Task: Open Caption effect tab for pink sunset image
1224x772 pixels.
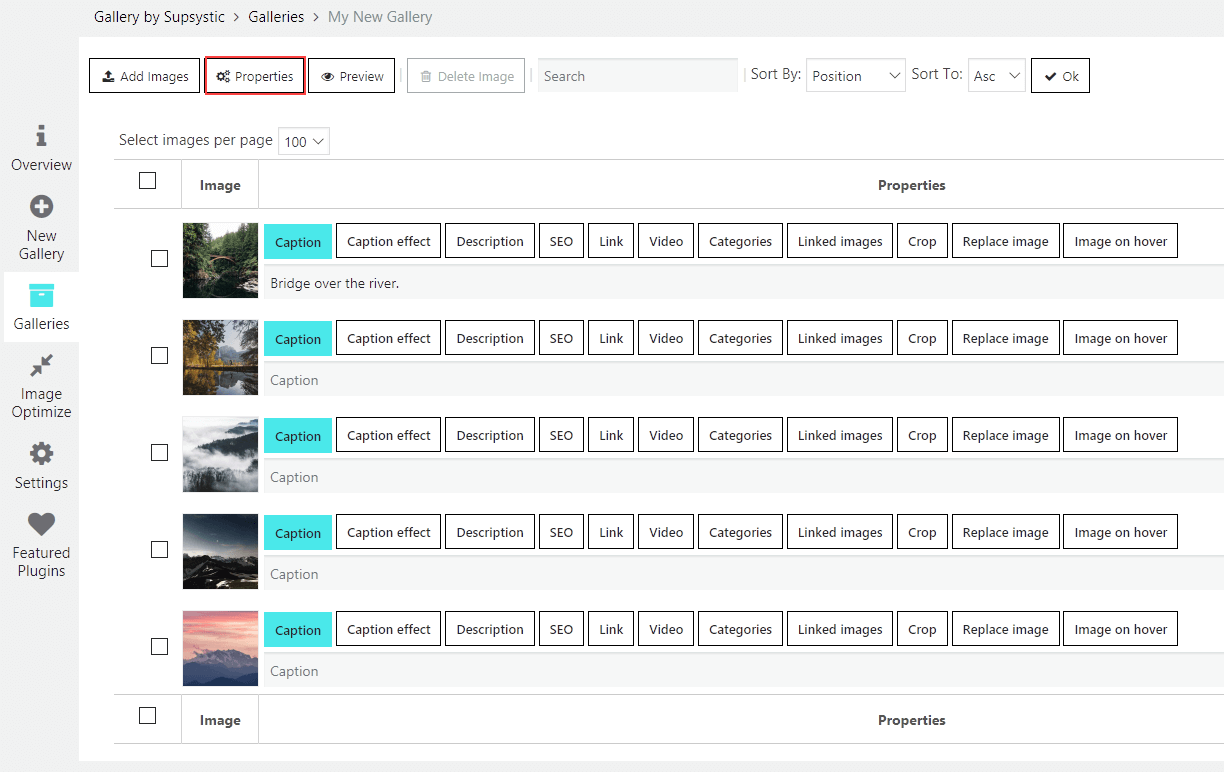Action: 388,629
